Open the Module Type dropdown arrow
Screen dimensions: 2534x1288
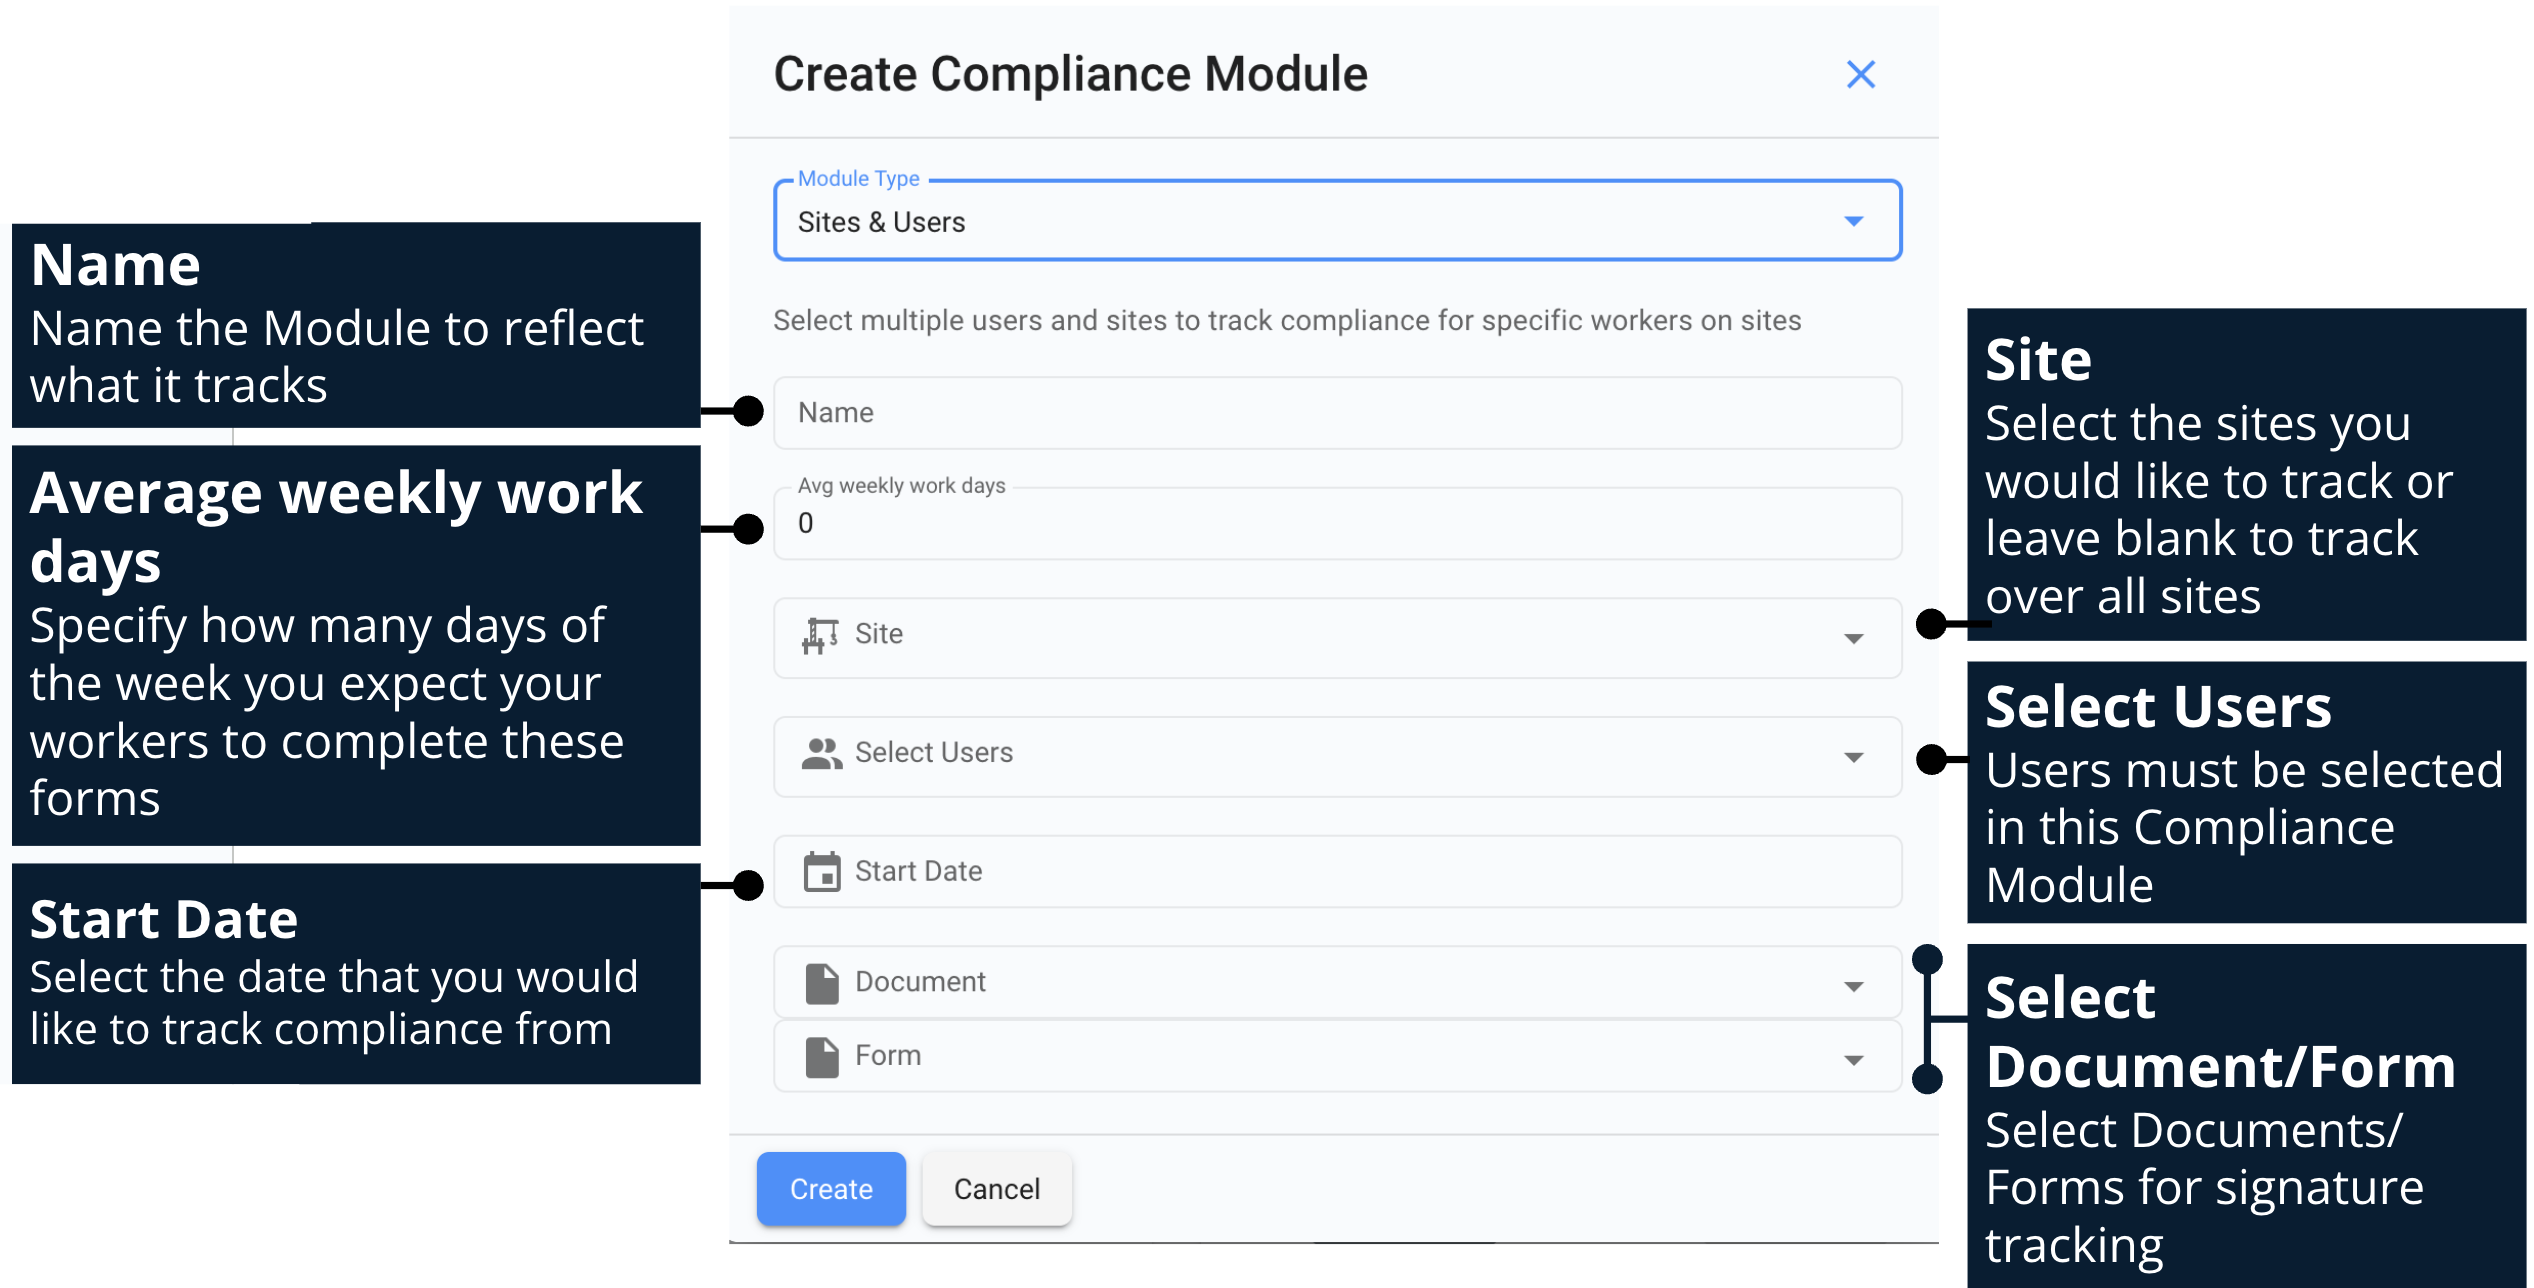(x=1853, y=221)
